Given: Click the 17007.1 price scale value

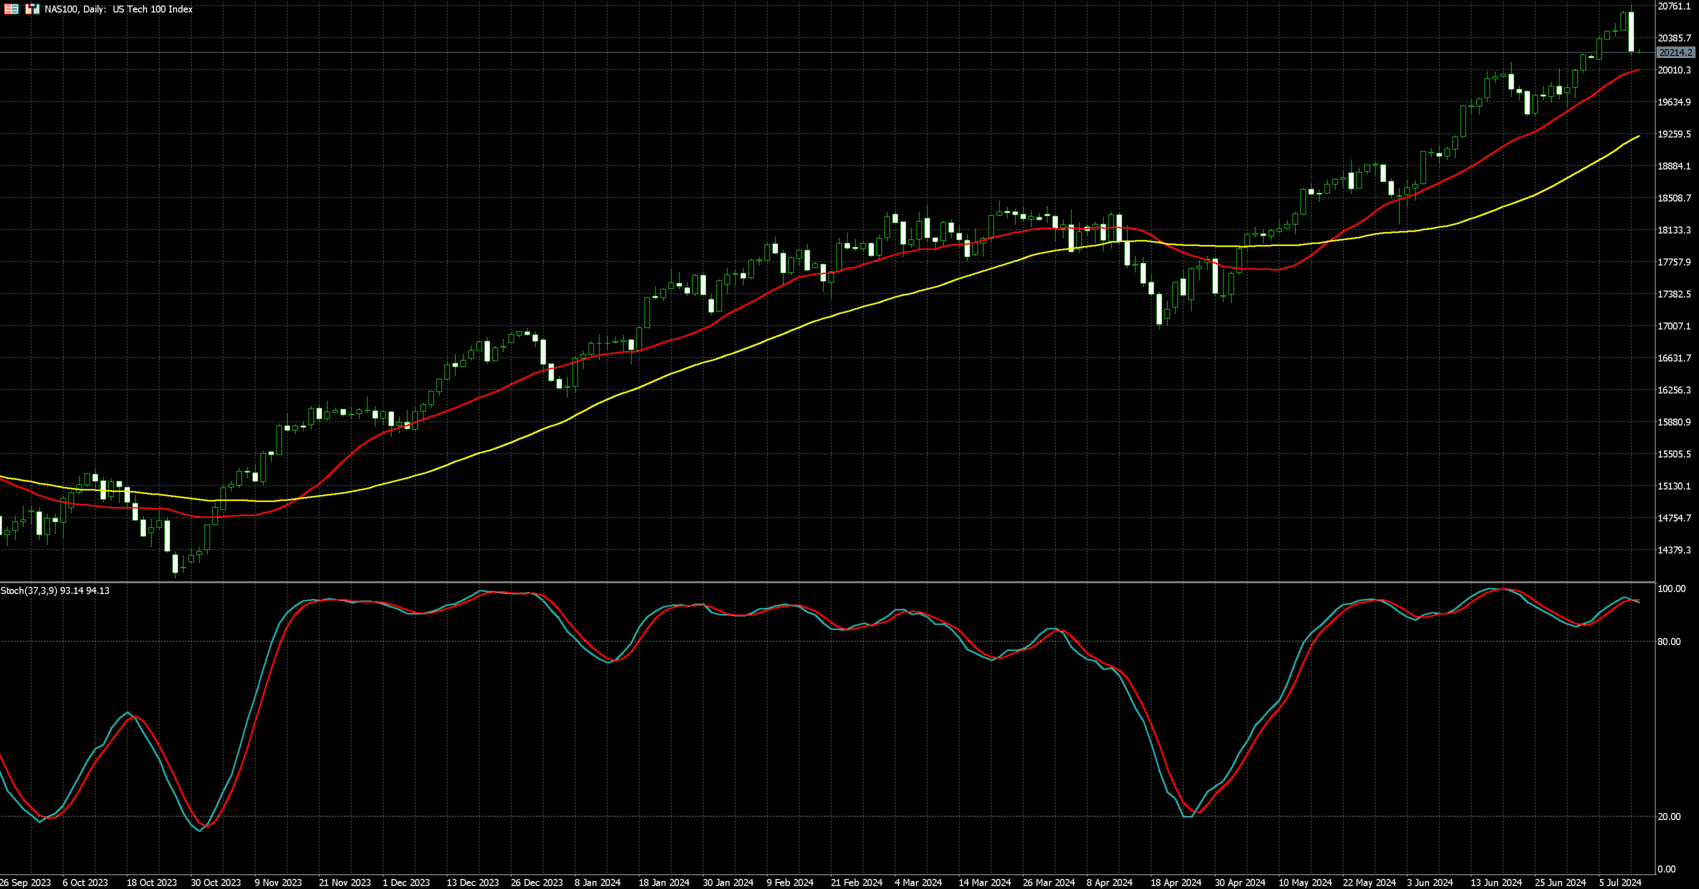Looking at the screenshot, I should [1674, 326].
